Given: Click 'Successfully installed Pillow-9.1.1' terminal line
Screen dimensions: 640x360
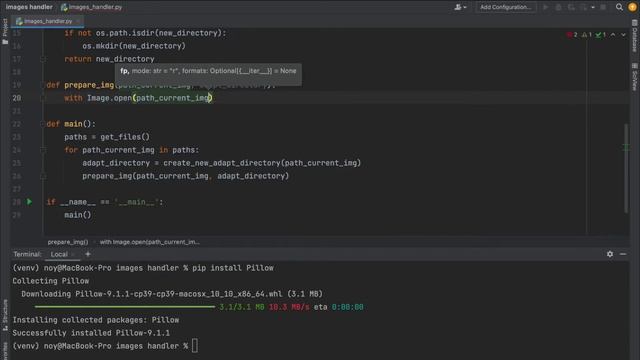Looking at the screenshot, I should coord(91,333).
